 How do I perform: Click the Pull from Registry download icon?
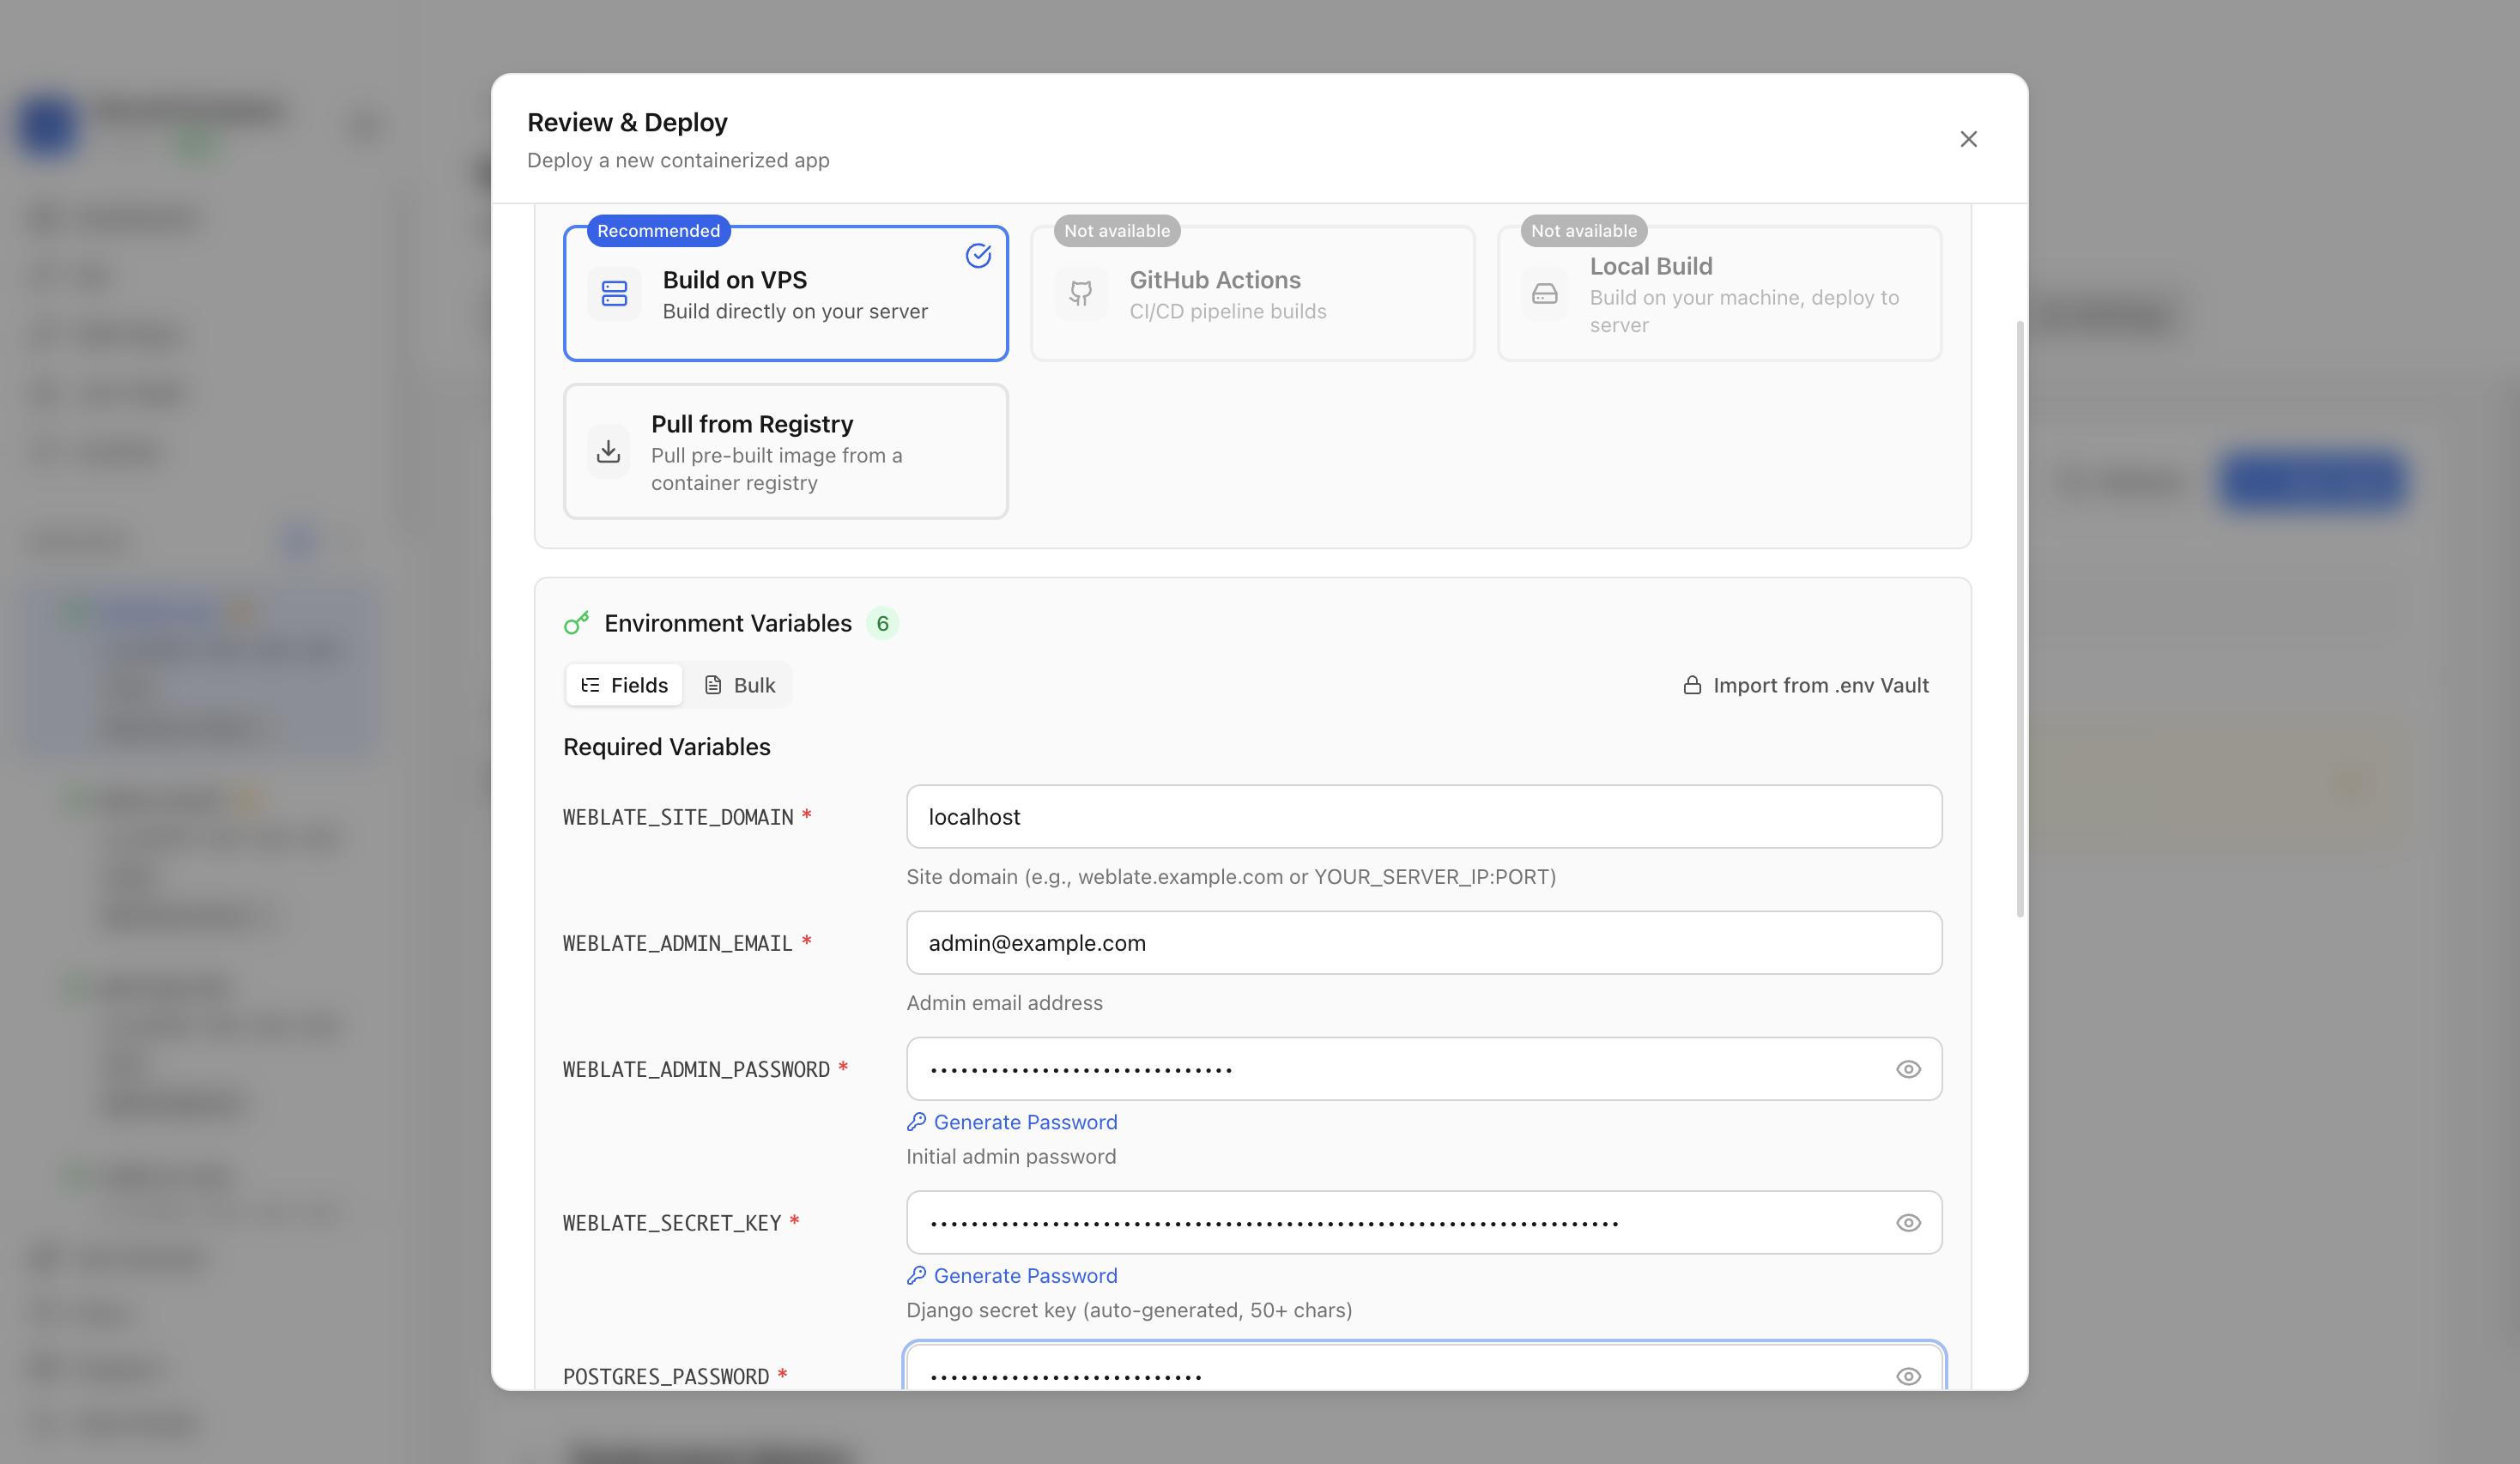pos(608,452)
